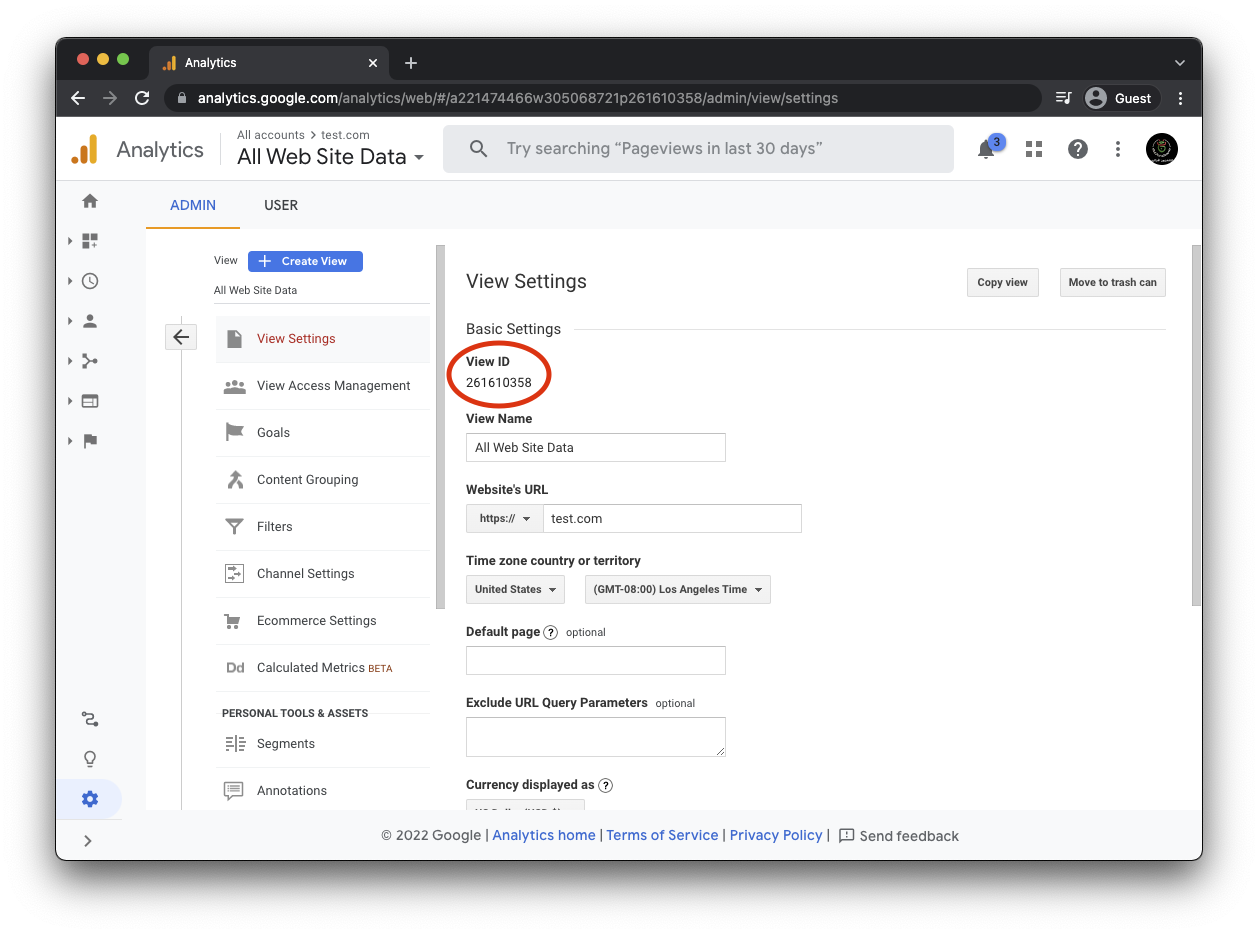The image size is (1258, 934).
Task: Open Ecommerce Settings menu item
Action: click(323, 621)
